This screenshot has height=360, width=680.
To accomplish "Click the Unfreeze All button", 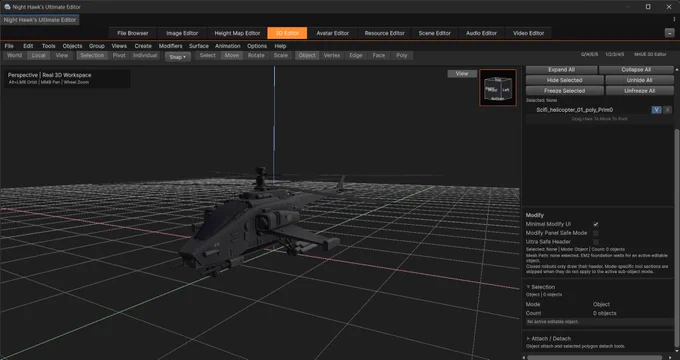I will 639,91.
